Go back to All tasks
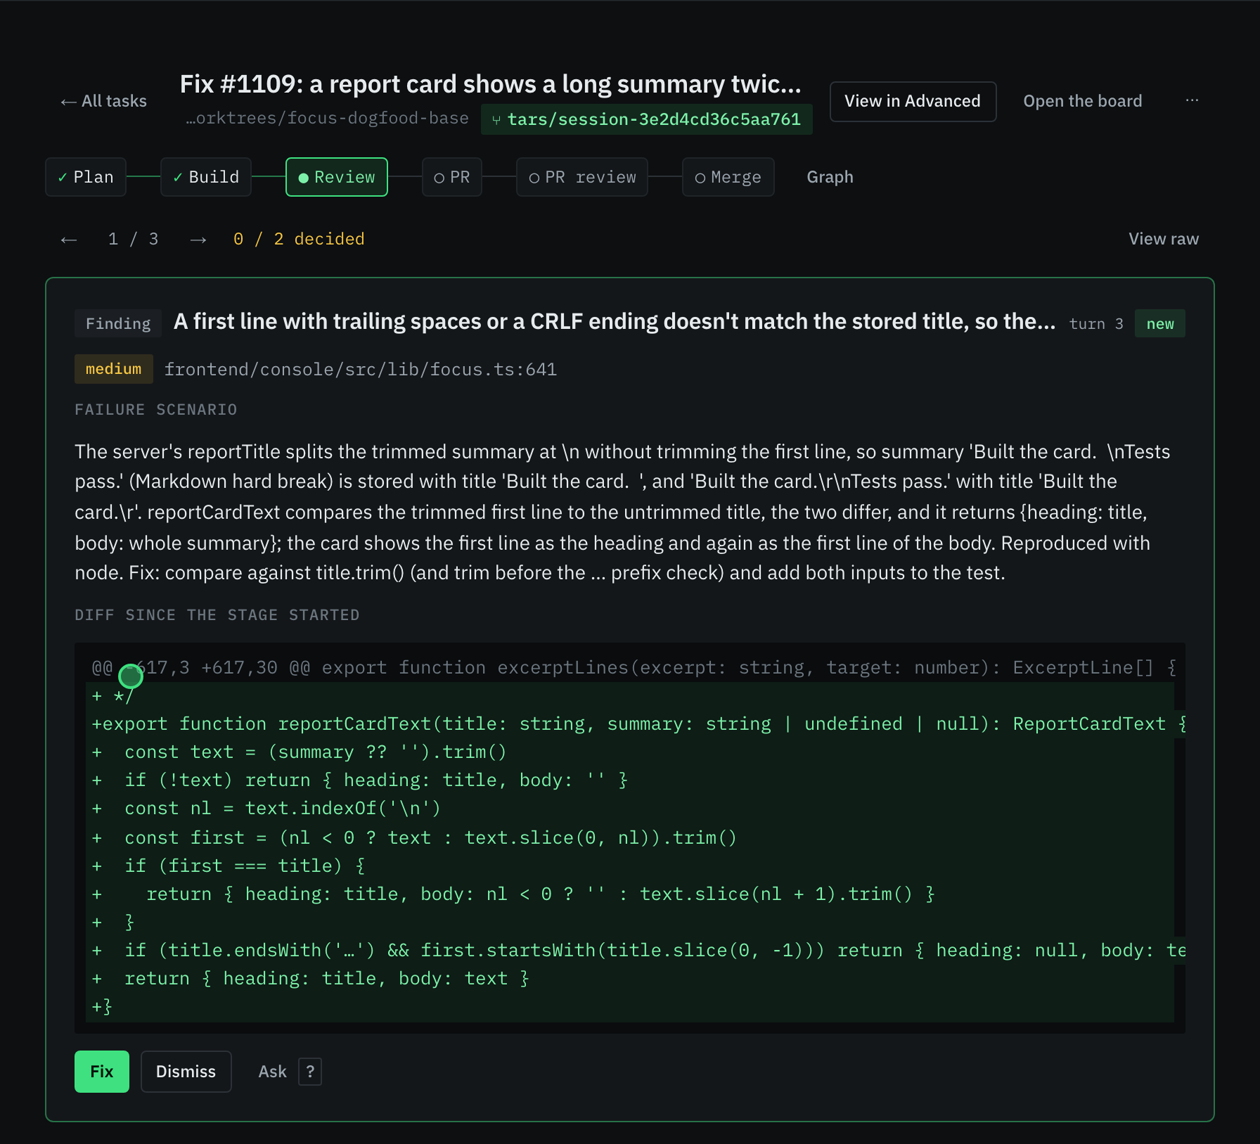 click(103, 101)
